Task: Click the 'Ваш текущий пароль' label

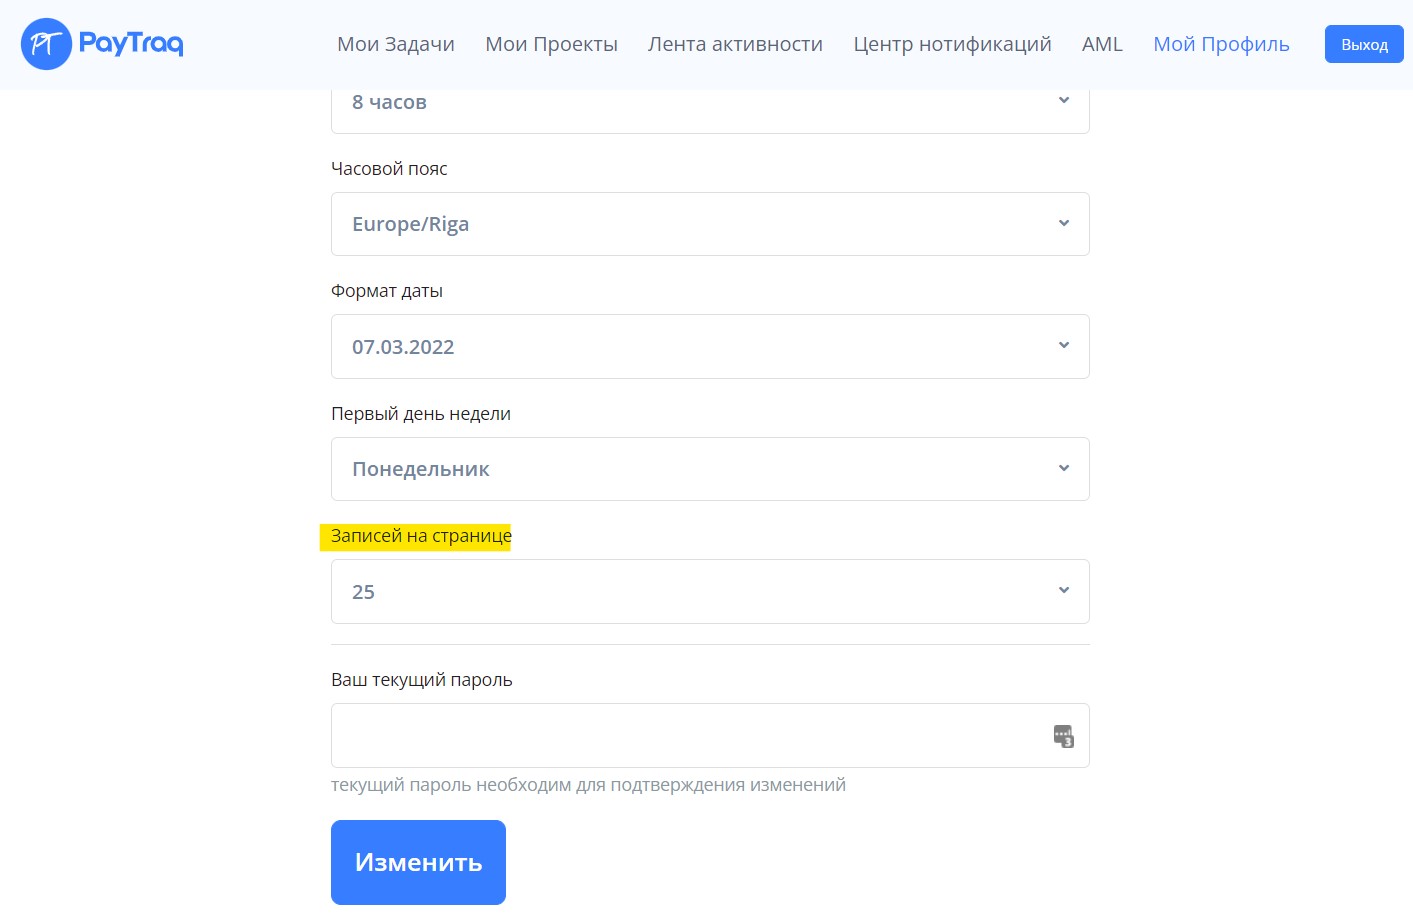Action: point(421,680)
